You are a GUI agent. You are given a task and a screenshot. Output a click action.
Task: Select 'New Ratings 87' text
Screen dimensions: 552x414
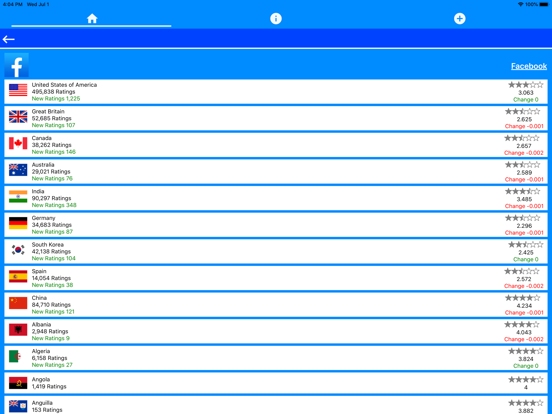click(52, 232)
